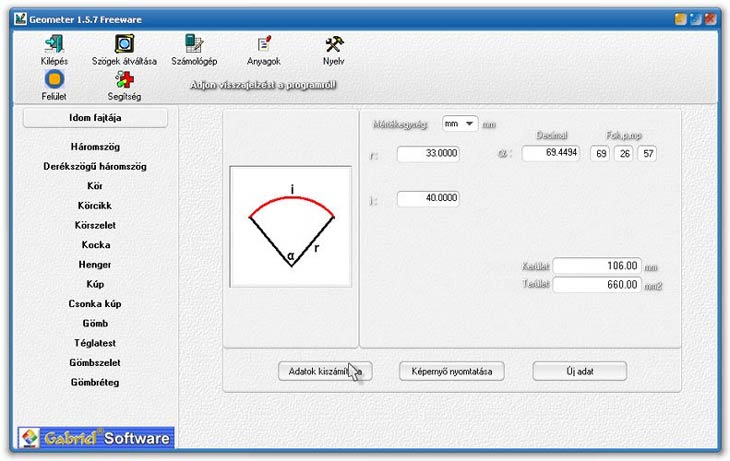Viewport: 730px width, 461px height.
Task: Click the Decimal angle input field
Action: 550,154
